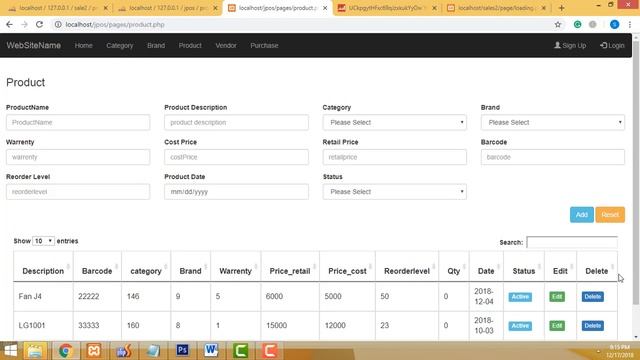Open the Status dropdown
640x360 pixels.
click(394, 192)
